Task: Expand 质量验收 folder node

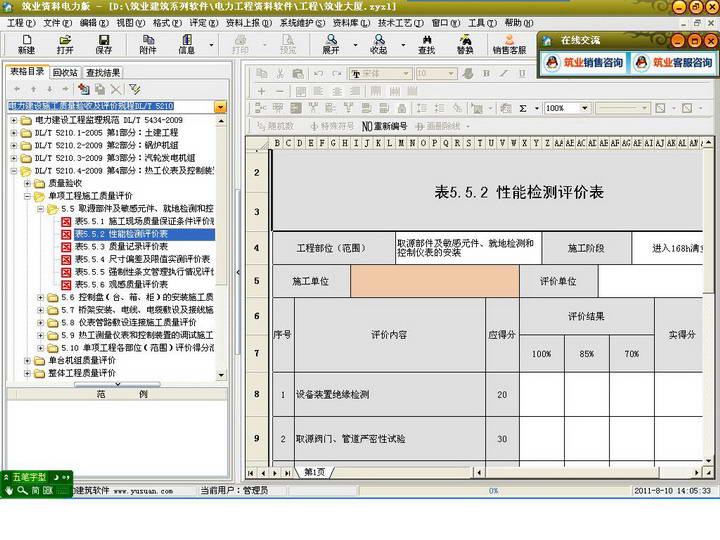Action: (x=27, y=183)
